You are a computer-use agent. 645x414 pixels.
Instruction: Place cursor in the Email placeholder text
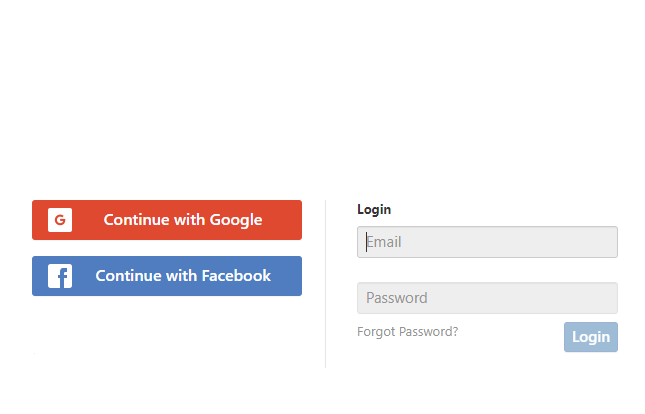[384, 242]
